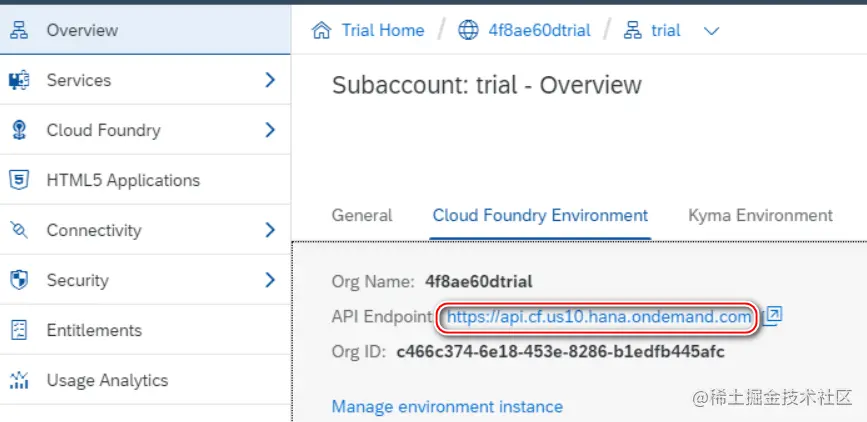Click the Cloud Foundry icon in sidebar
Image resolution: width=867 pixels, height=422 pixels.
[x=19, y=131]
